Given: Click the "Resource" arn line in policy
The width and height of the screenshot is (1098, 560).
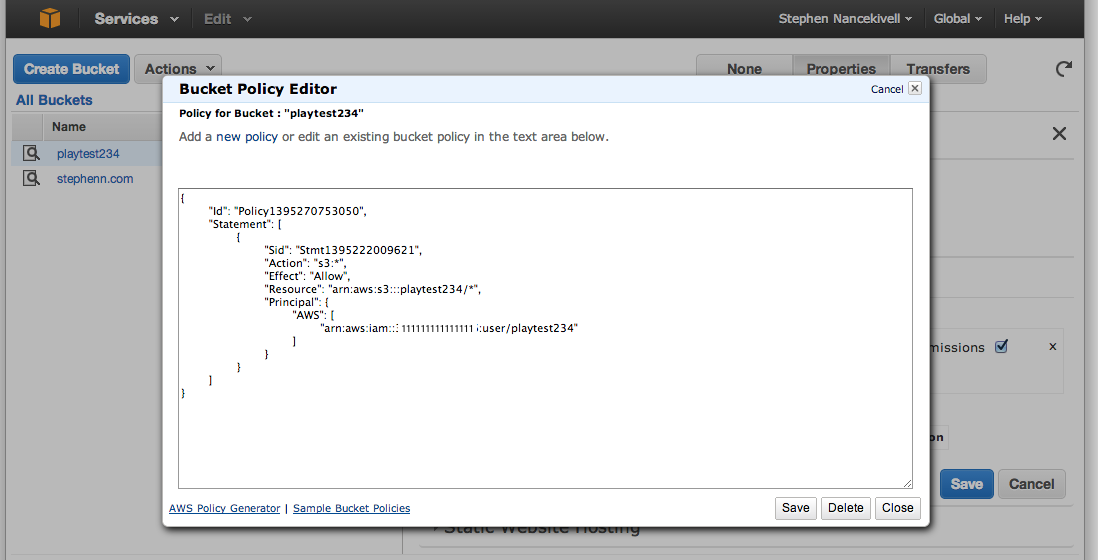Looking at the screenshot, I should [373, 289].
